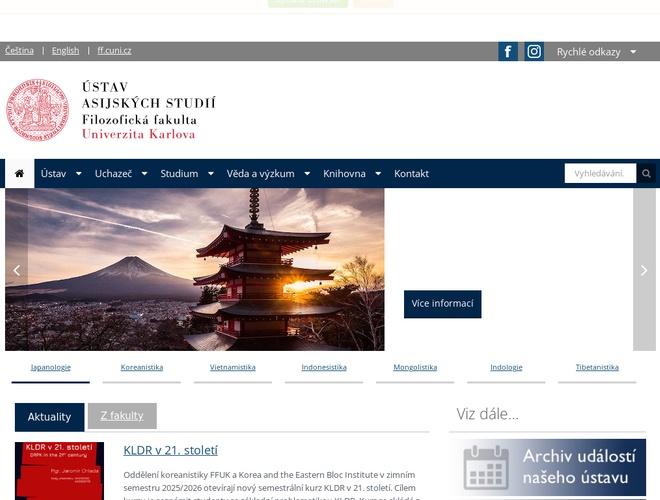Show previous slide with left arrow
660x500 pixels.
tap(16, 270)
